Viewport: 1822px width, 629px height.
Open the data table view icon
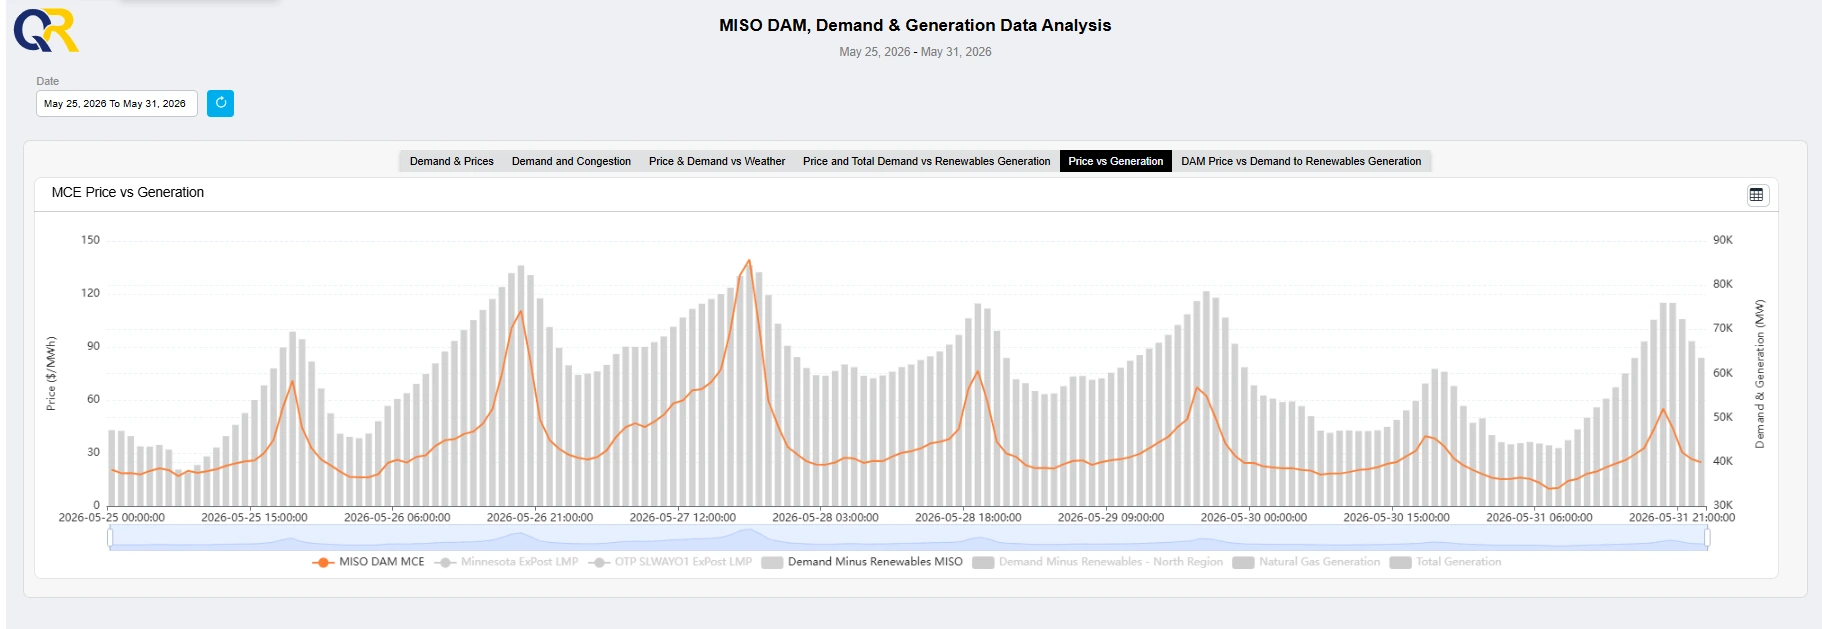[x=1757, y=195]
